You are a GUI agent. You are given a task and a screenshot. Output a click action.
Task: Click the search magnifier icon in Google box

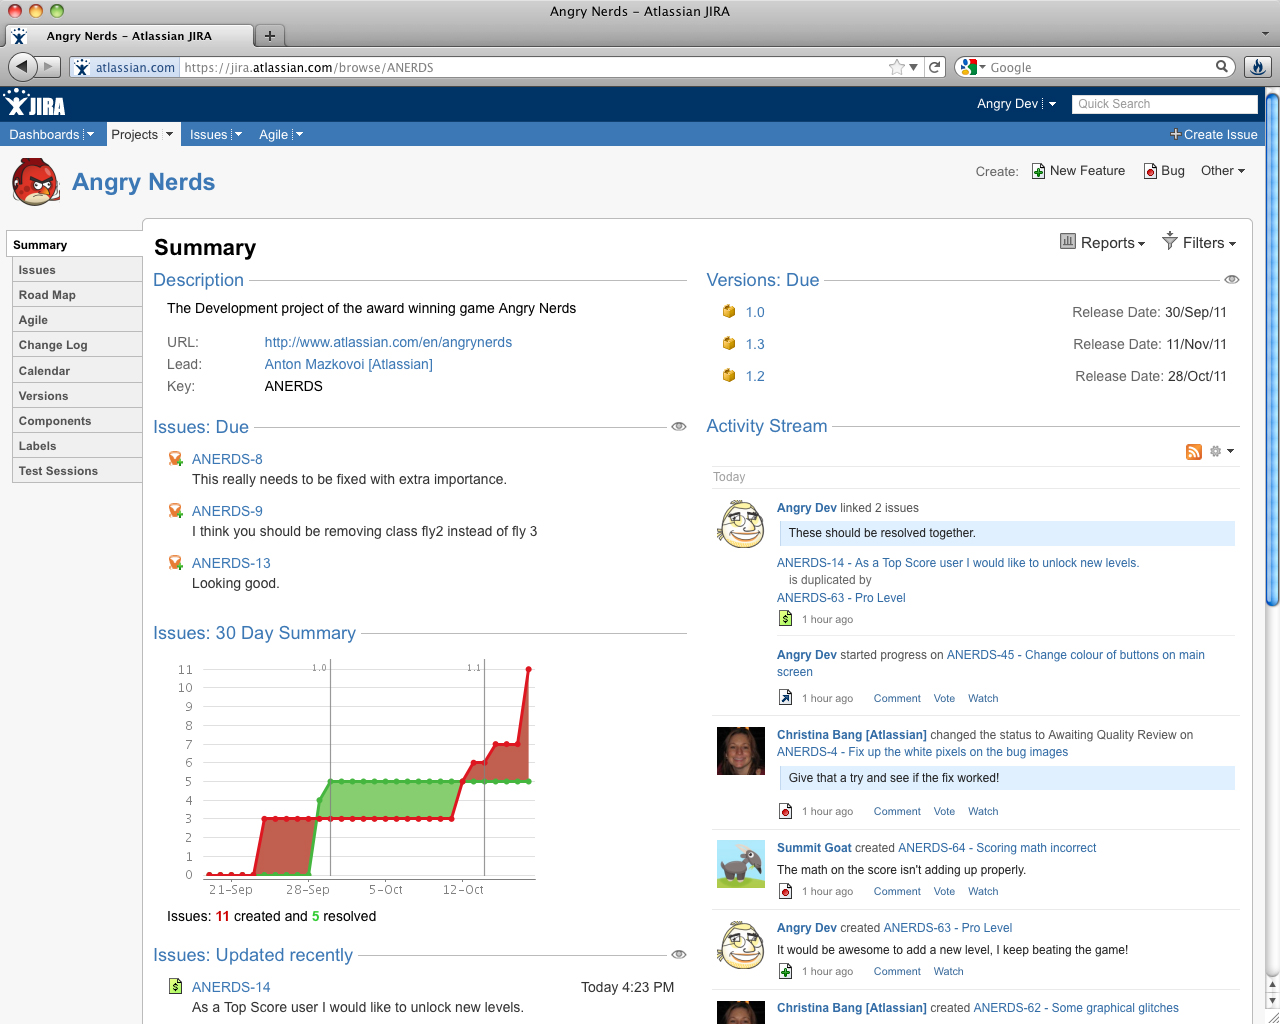pos(1222,67)
